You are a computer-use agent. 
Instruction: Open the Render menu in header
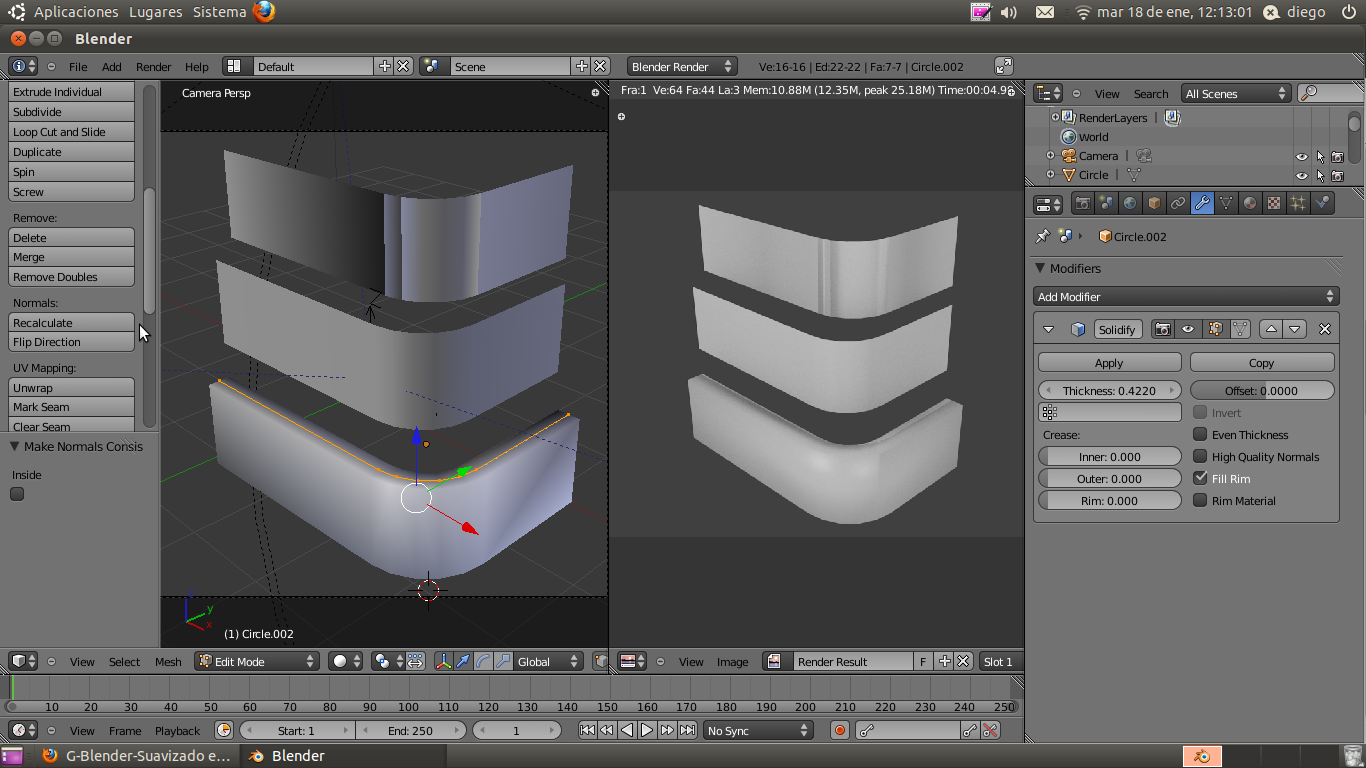[153, 67]
